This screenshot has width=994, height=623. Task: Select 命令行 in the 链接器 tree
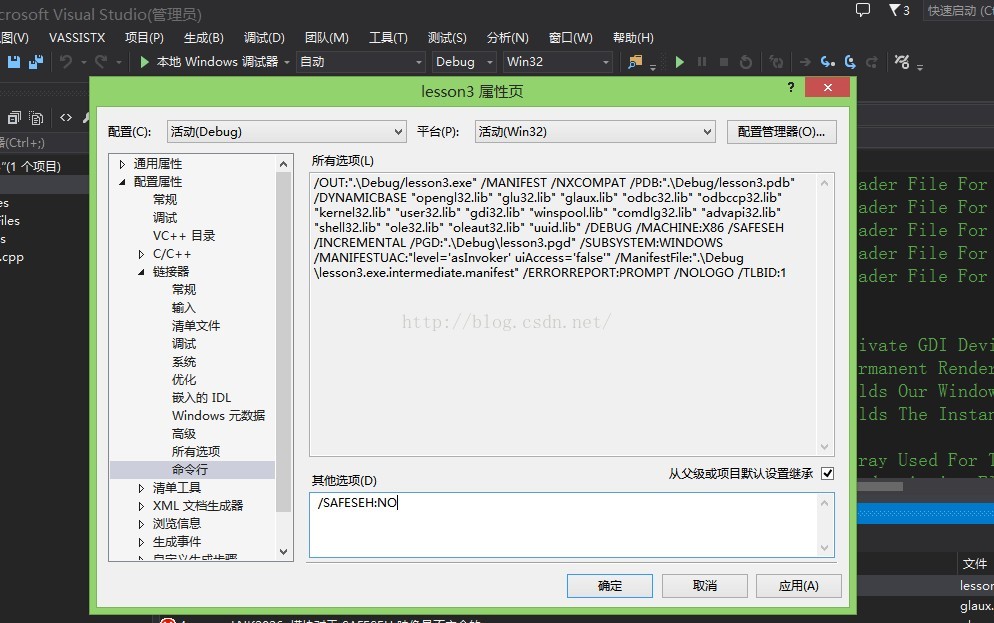[x=190, y=470]
